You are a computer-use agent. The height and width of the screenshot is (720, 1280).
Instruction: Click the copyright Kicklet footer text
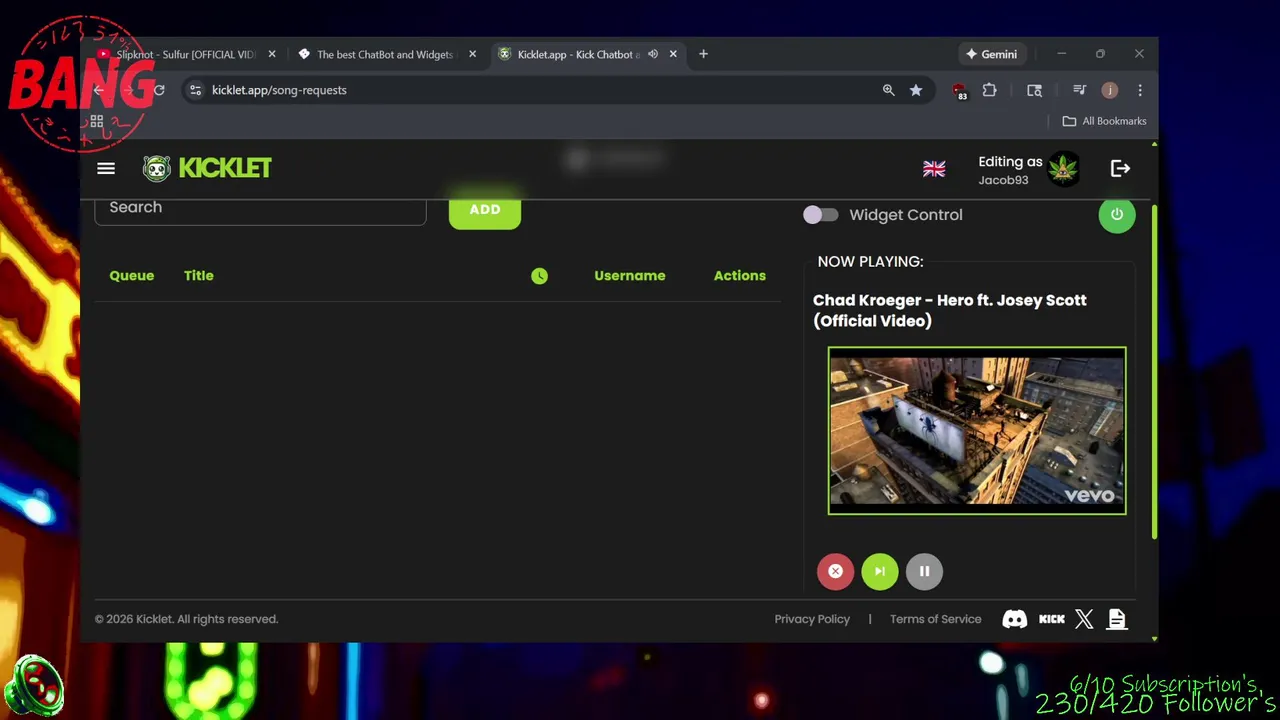point(186,619)
